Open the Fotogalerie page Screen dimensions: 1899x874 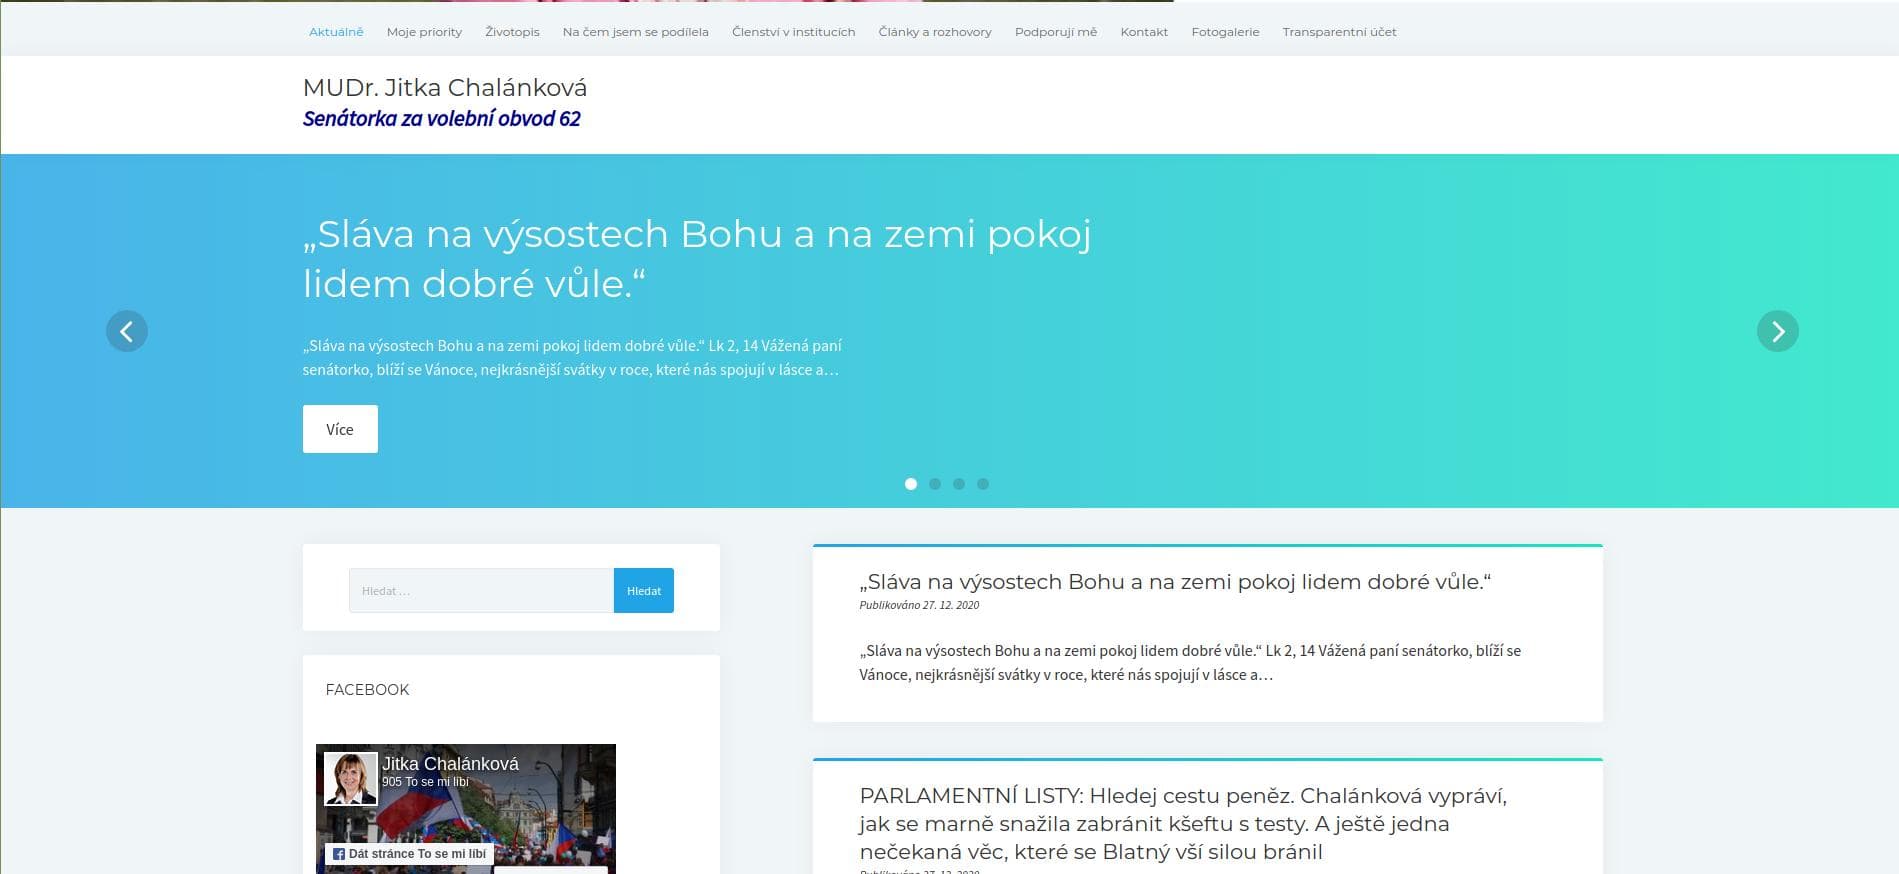pos(1225,32)
